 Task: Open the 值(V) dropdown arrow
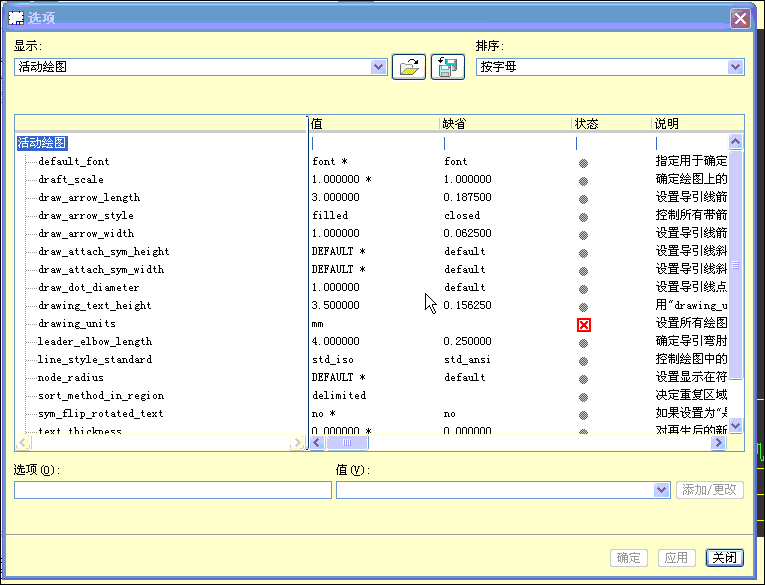(661, 489)
